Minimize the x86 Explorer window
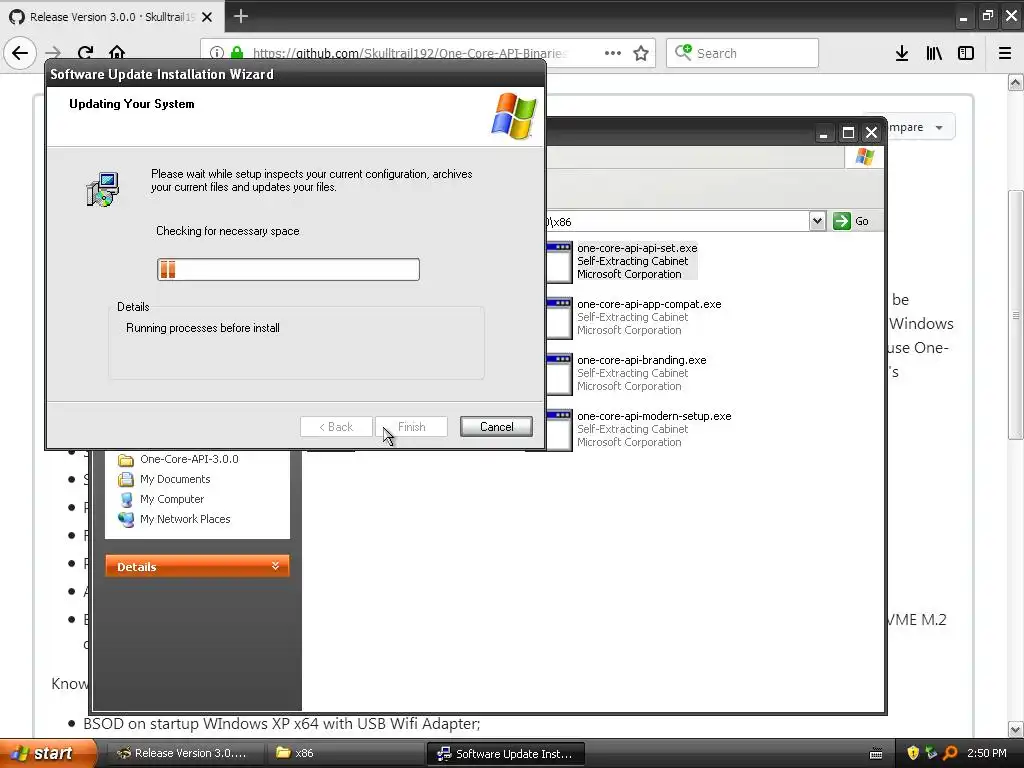Viewport: 1024px width, 768px height. click(824, 133)
